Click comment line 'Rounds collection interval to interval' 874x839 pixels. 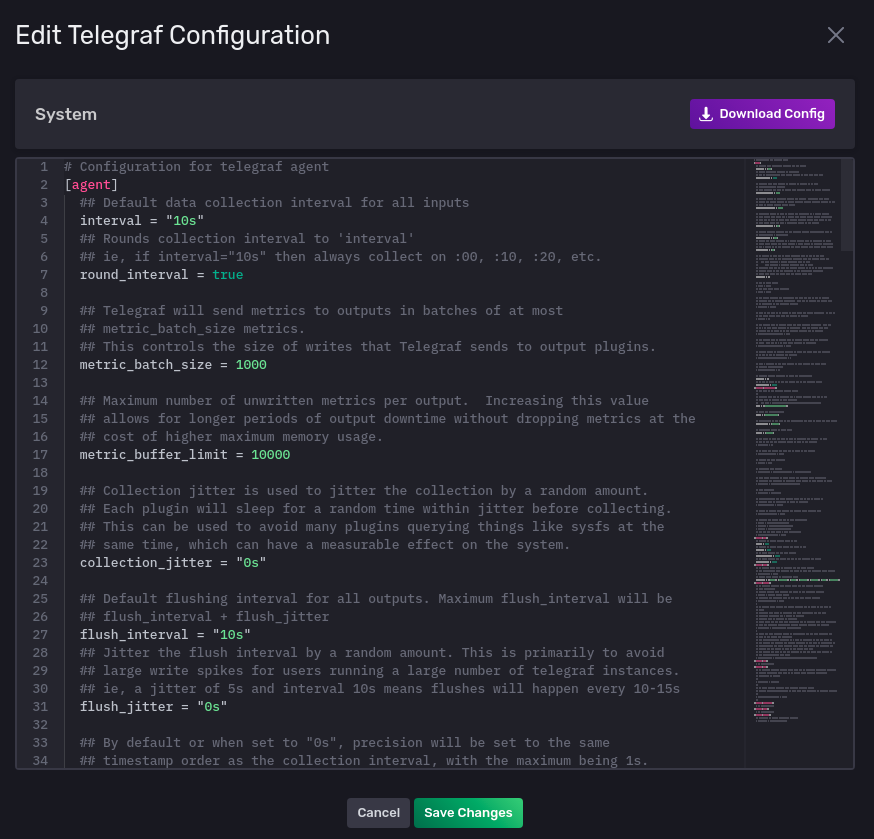pos(247,239)
